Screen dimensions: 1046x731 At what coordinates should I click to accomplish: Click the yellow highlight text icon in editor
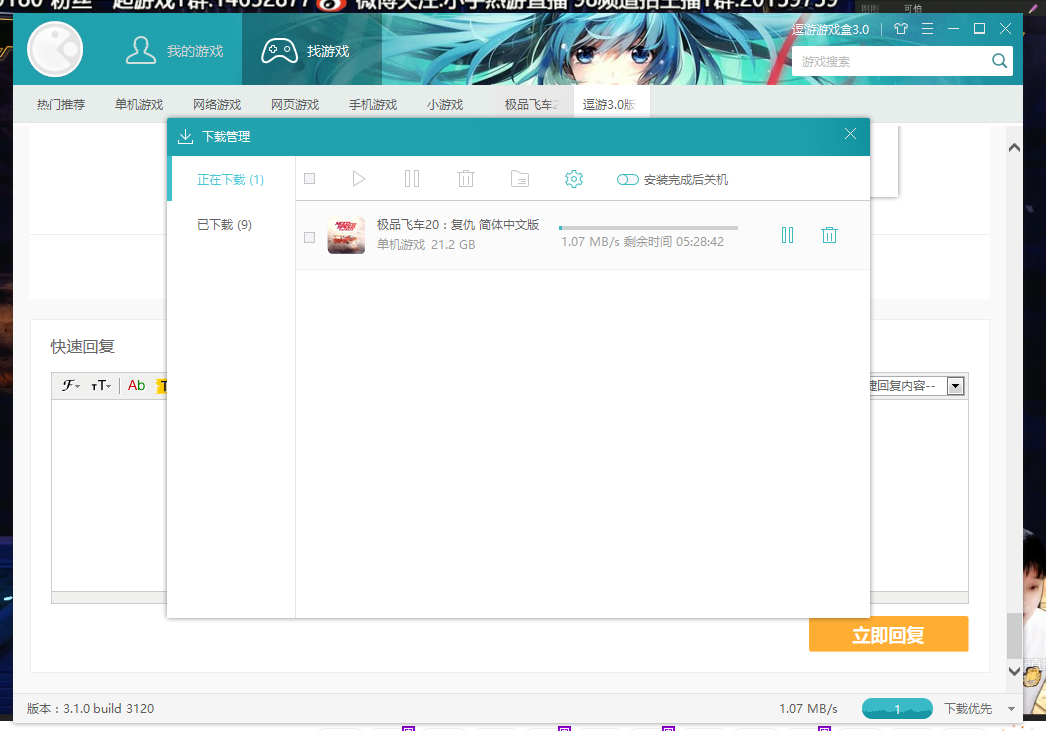coord(161,386)
